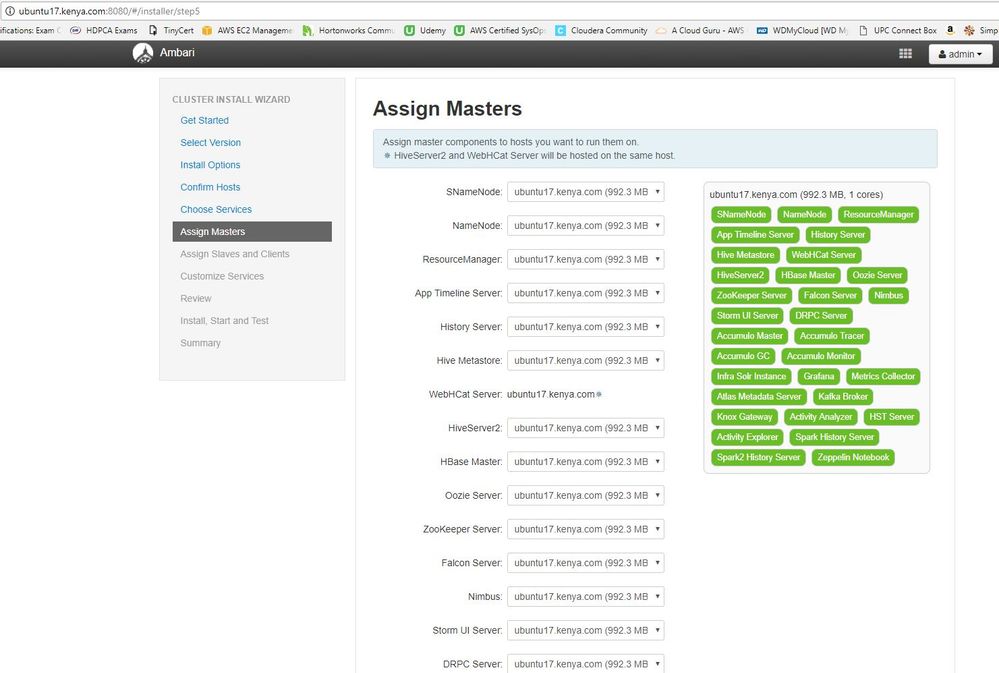999x673 pixels.
Task: Open the History Server host dropdown
Action: (586, 327)
